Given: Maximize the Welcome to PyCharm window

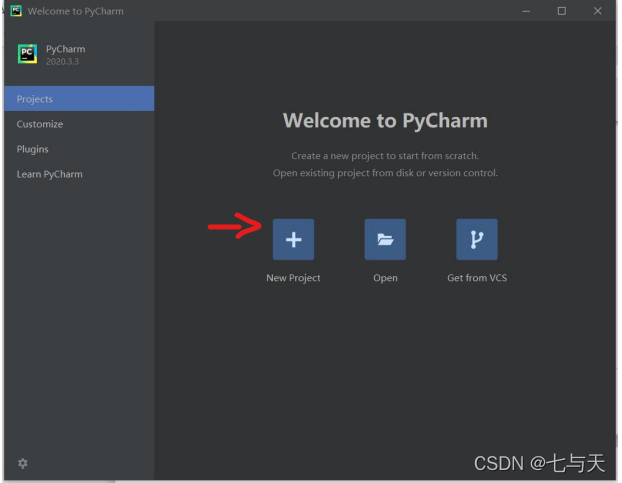Looking at the screenshot, I should click(x=561, y=11).
